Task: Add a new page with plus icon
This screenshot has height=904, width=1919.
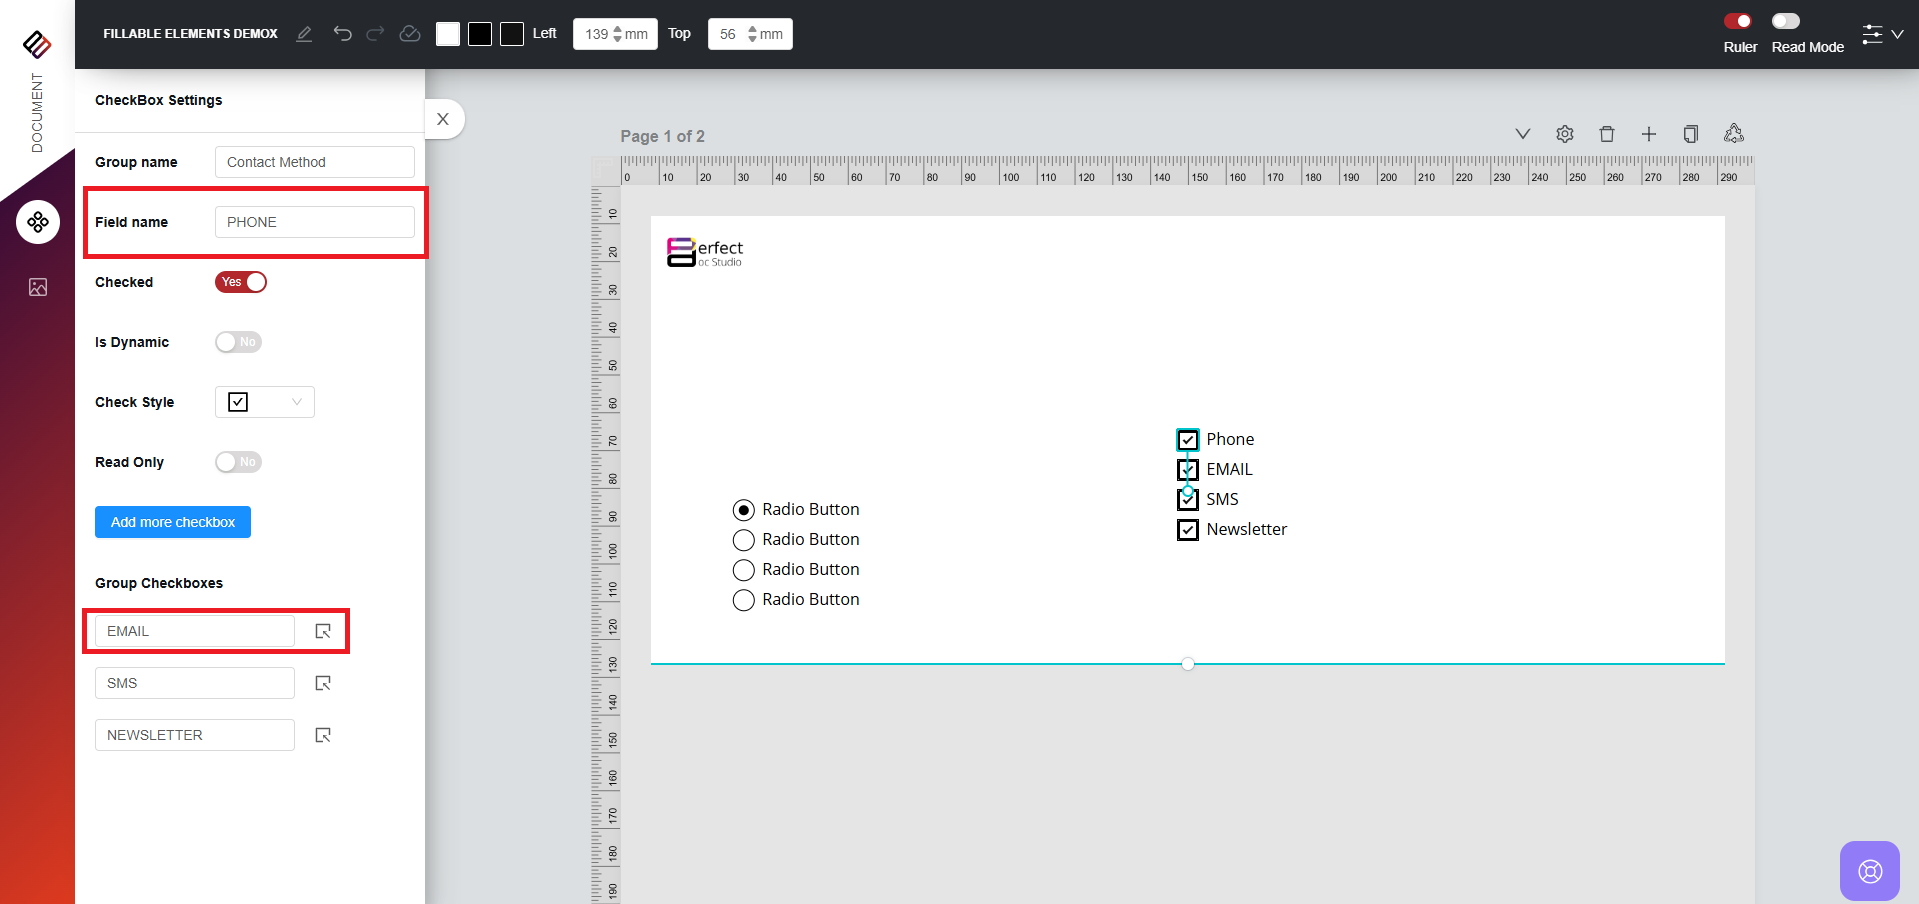Action: click(1649, 134)
